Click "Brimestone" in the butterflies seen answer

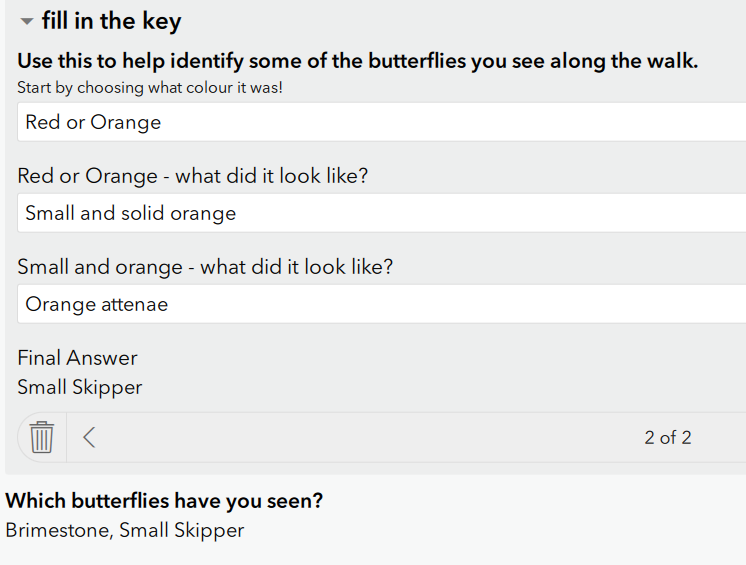point(55,530)
